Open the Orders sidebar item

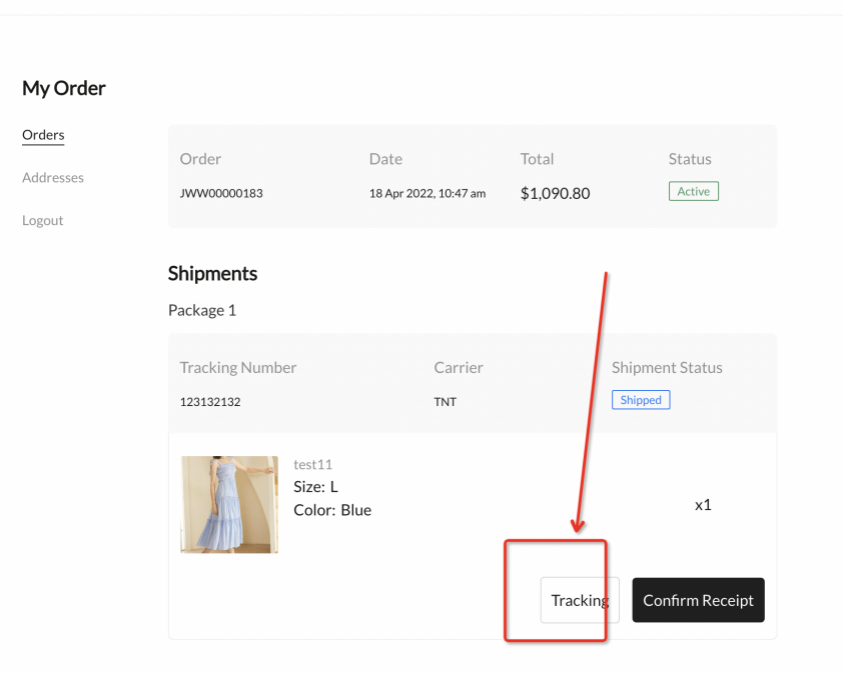[x=43, y=135]
